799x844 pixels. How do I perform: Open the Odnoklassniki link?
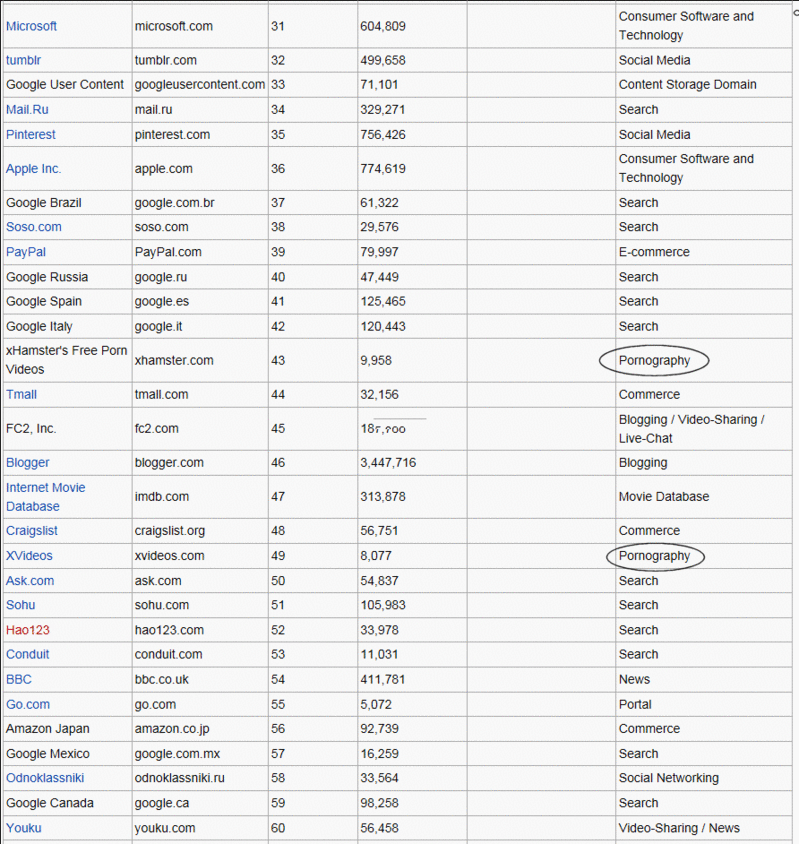(x=45, y=778)
